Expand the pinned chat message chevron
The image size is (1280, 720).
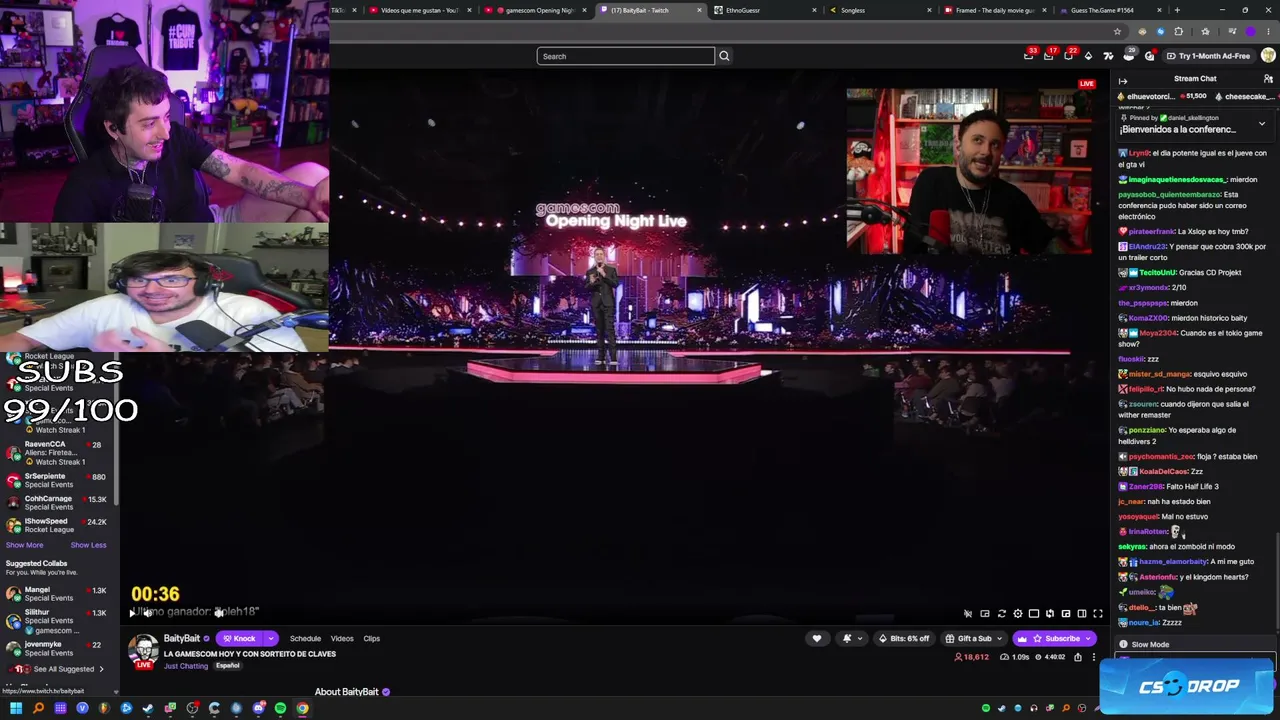(x=1262, y=124)
